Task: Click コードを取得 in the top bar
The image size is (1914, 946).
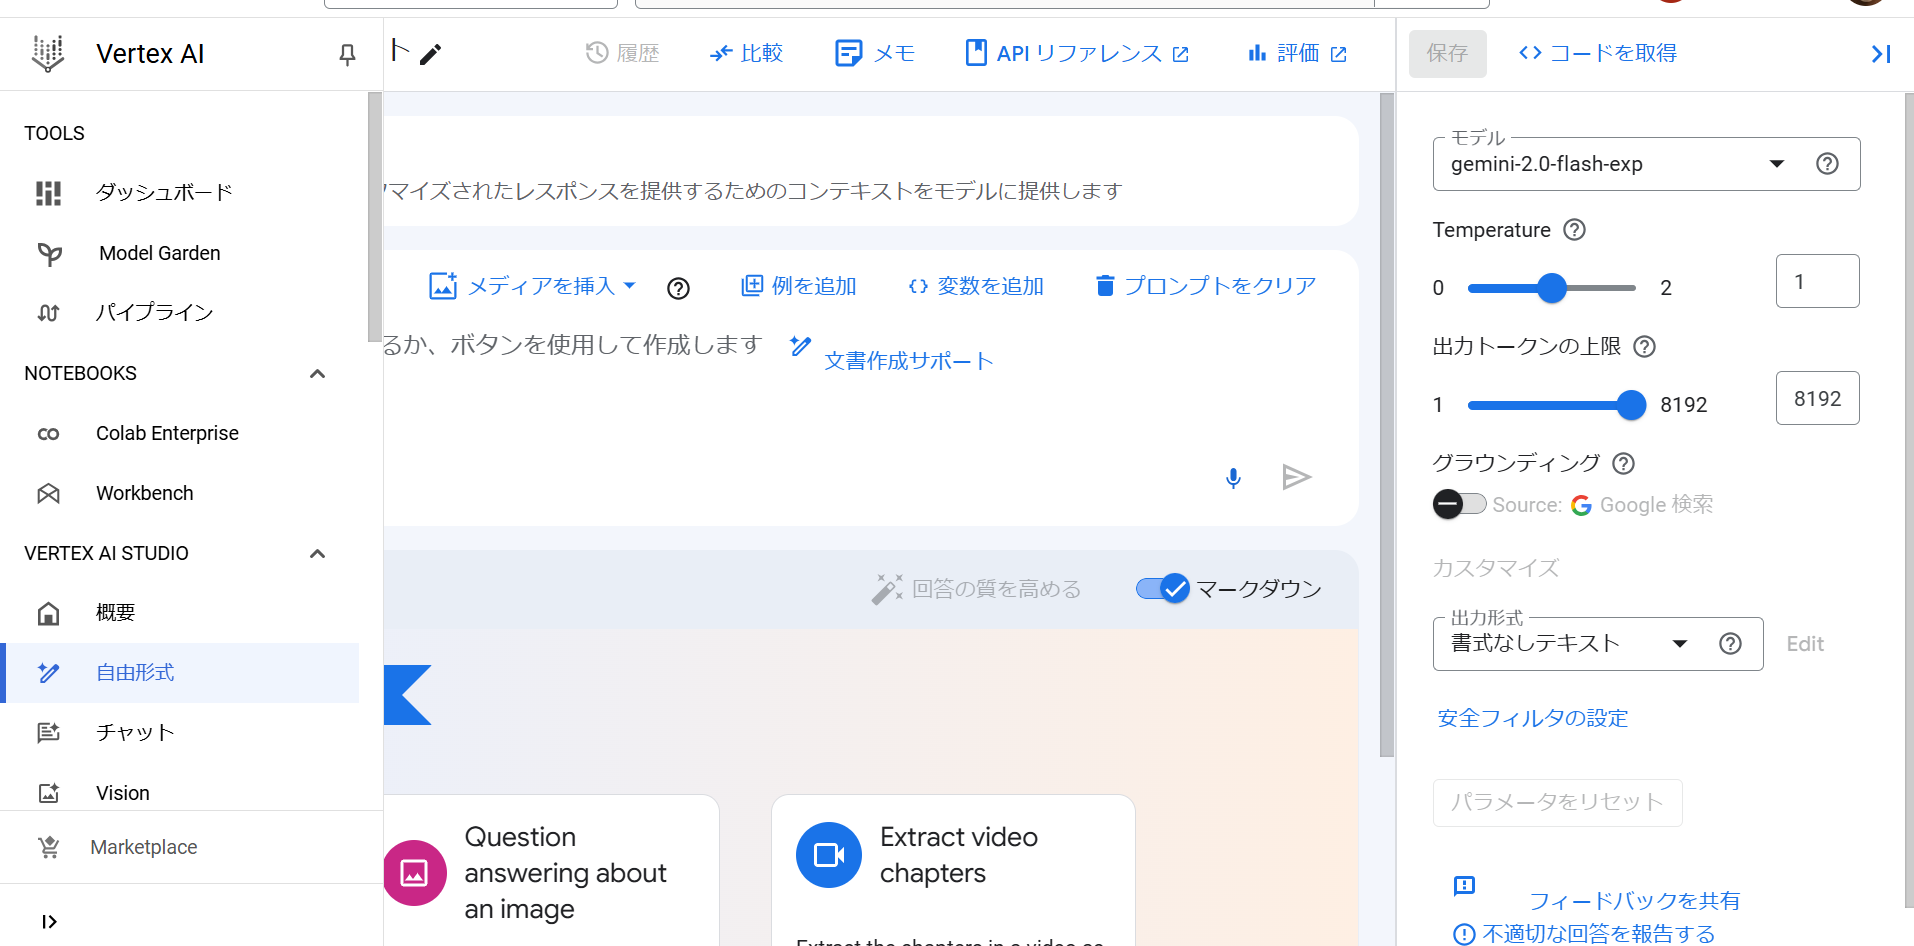Action: click(1596, 52)
